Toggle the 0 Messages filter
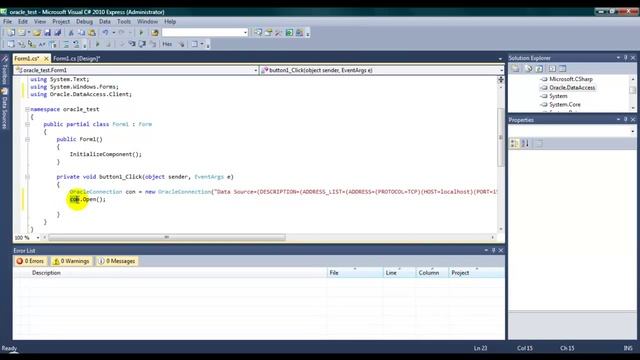 (x=117, y=261)
